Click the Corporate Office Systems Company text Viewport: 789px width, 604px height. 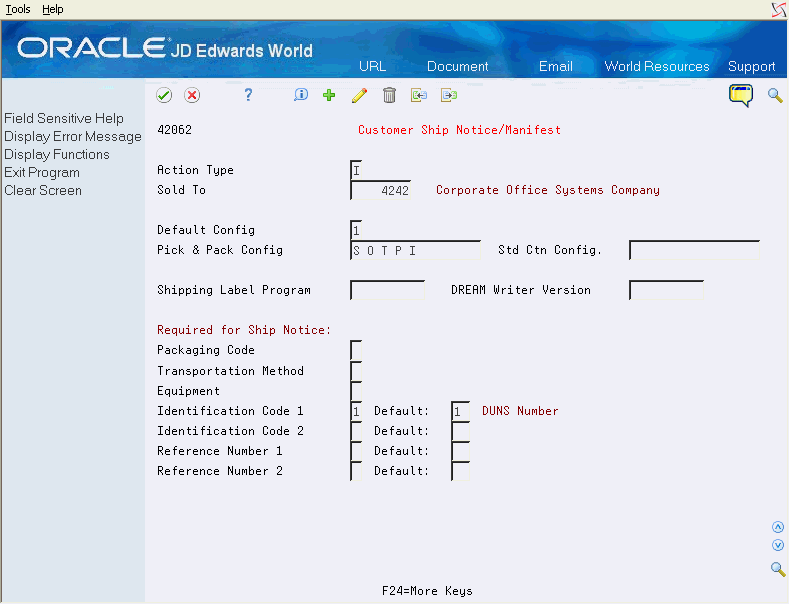tap(548, 190)
